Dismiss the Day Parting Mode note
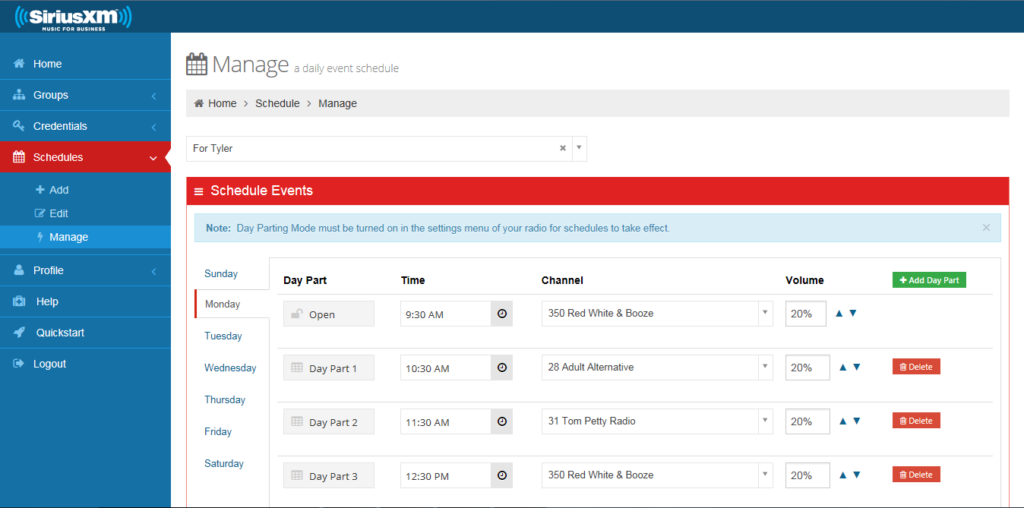1024x508 pixels. pyautogui.click(x=986, y=228)
